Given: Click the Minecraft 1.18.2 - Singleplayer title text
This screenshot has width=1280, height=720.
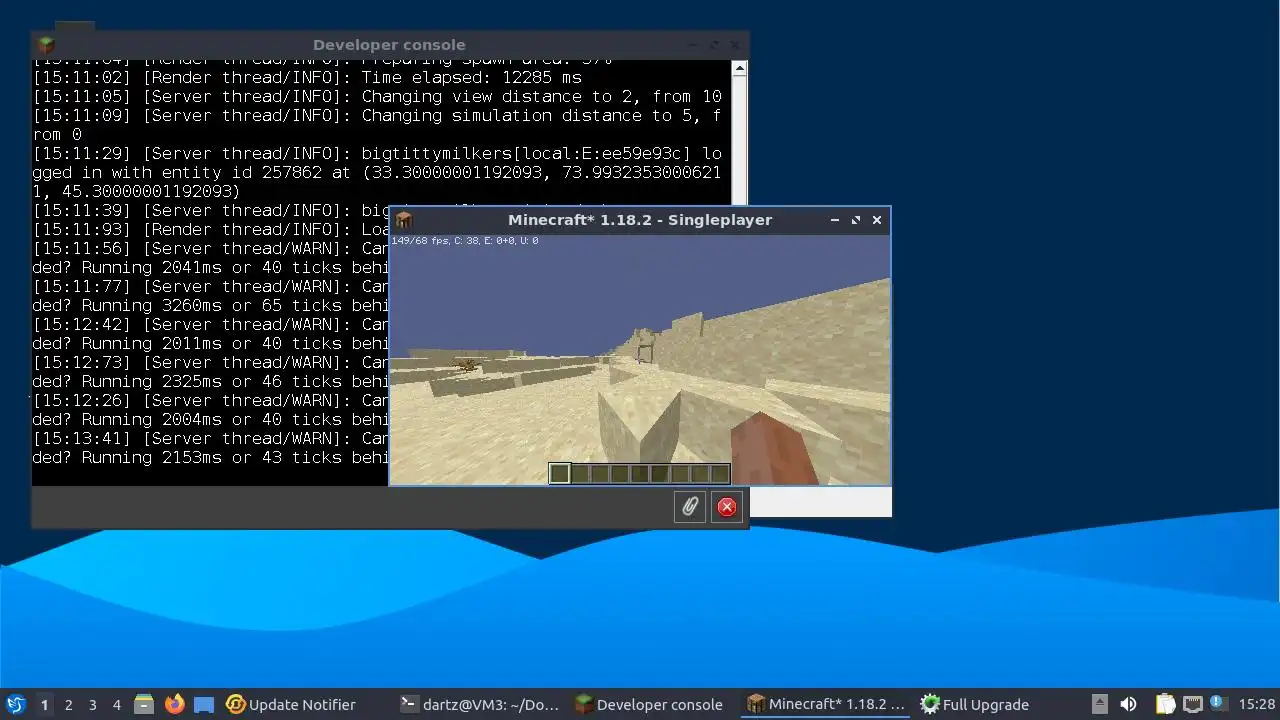Looking at the screenshot, I should click(640, 220).
